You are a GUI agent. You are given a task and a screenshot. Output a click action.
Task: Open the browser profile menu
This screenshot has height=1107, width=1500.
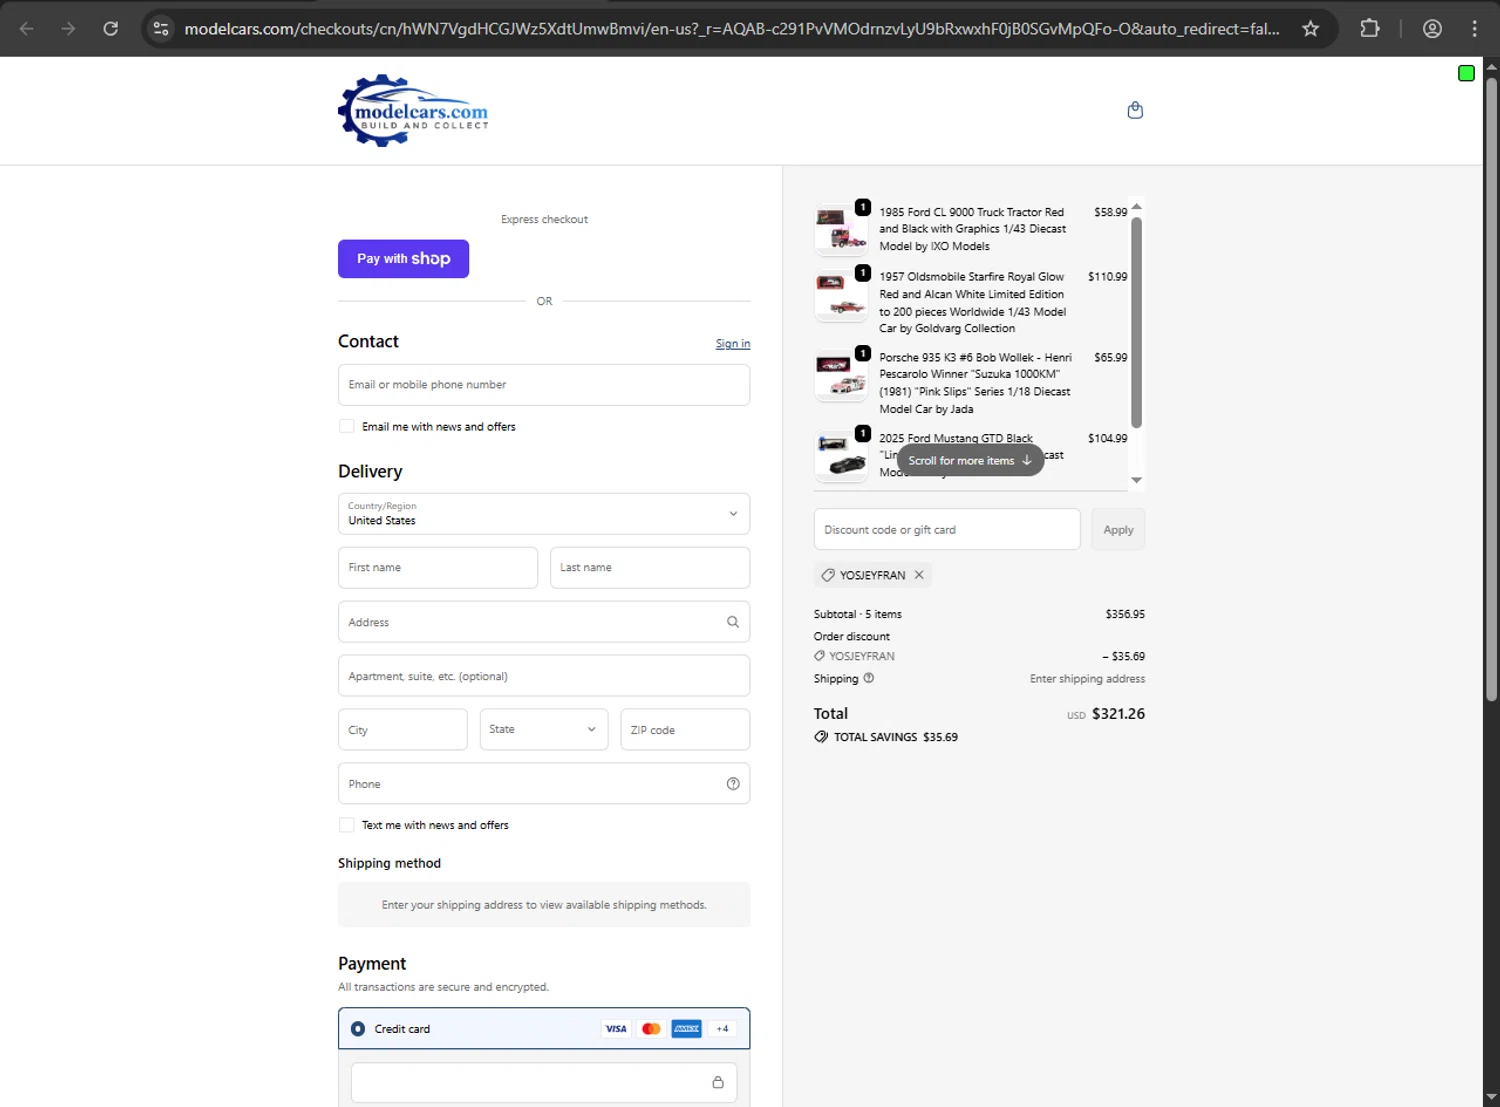(1432, 29)
